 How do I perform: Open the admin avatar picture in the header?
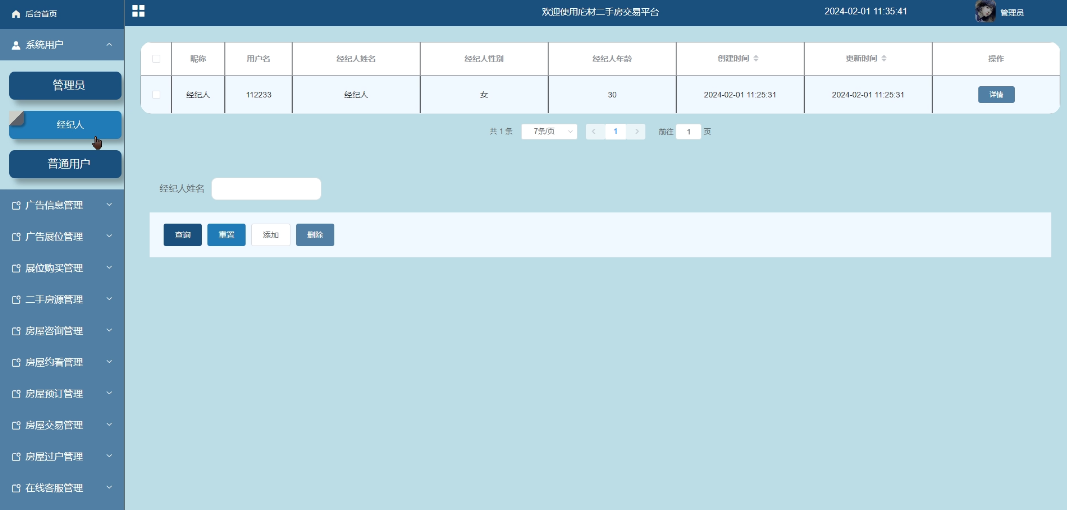pyautogui.click(x=985, y=12)
